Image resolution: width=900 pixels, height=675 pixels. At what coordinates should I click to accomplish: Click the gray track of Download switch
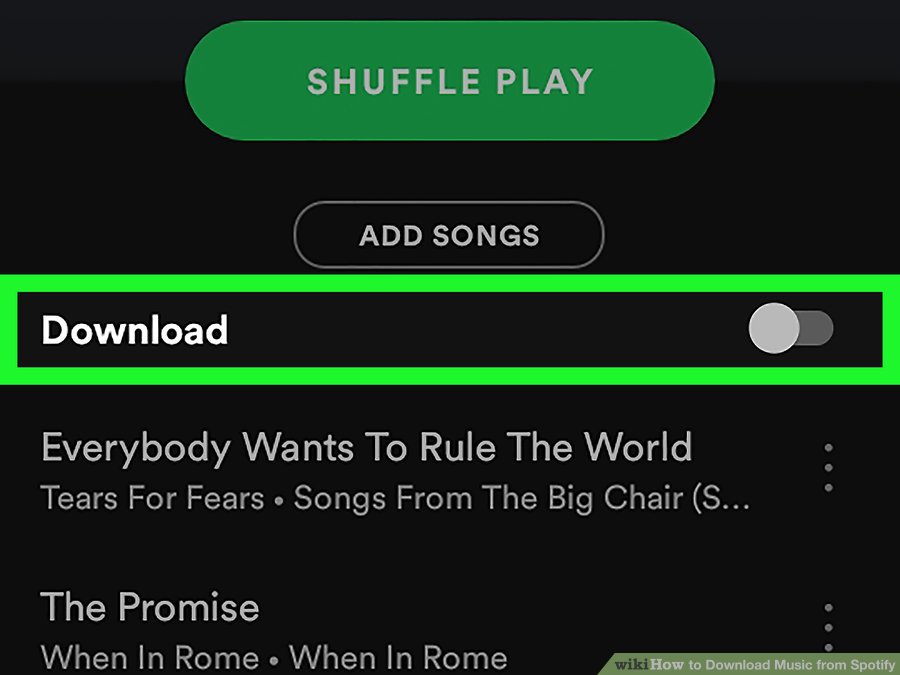click(x=817, y=328)
